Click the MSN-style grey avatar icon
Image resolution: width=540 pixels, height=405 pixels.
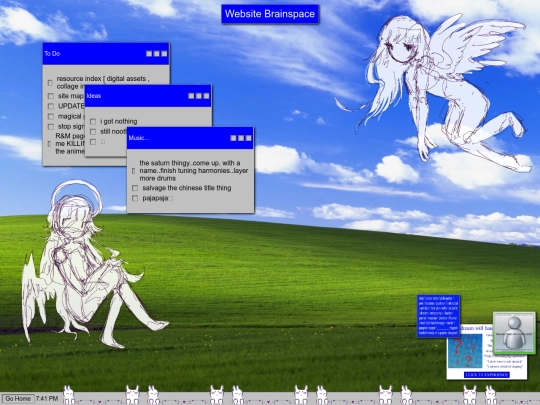[514, 333]
